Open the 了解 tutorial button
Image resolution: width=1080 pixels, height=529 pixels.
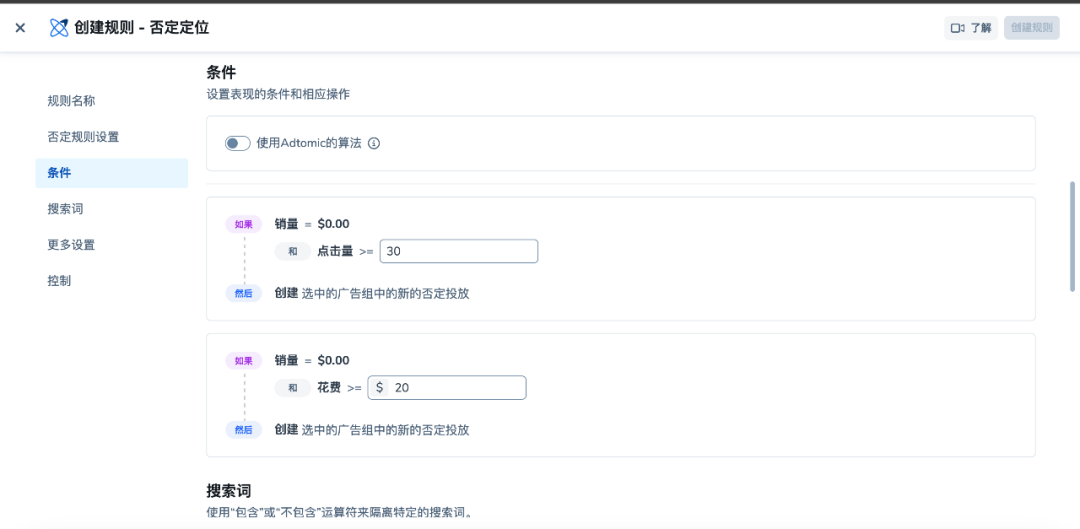click(970, 28)
